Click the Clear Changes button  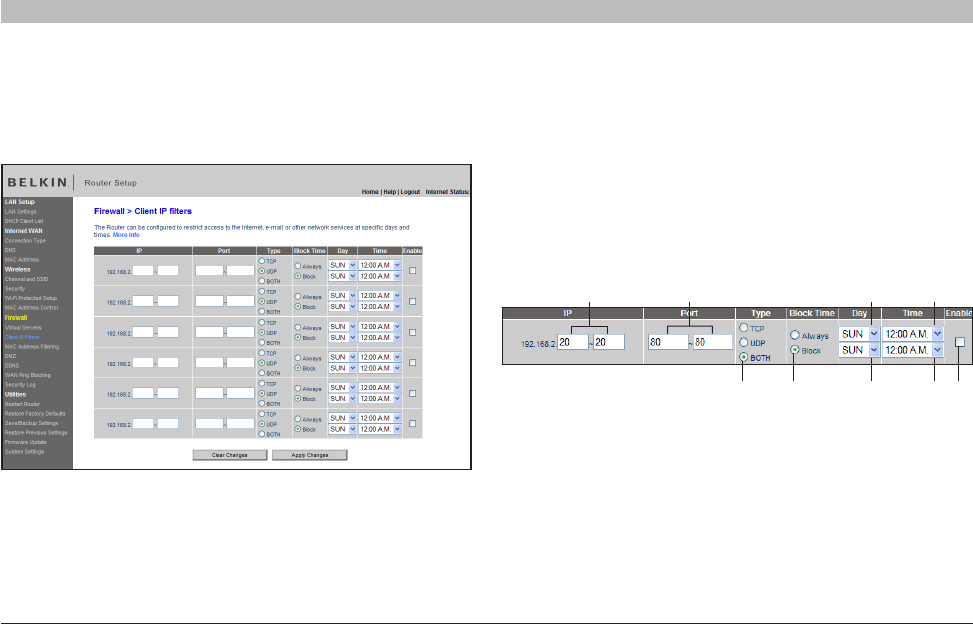pos(230,455)
